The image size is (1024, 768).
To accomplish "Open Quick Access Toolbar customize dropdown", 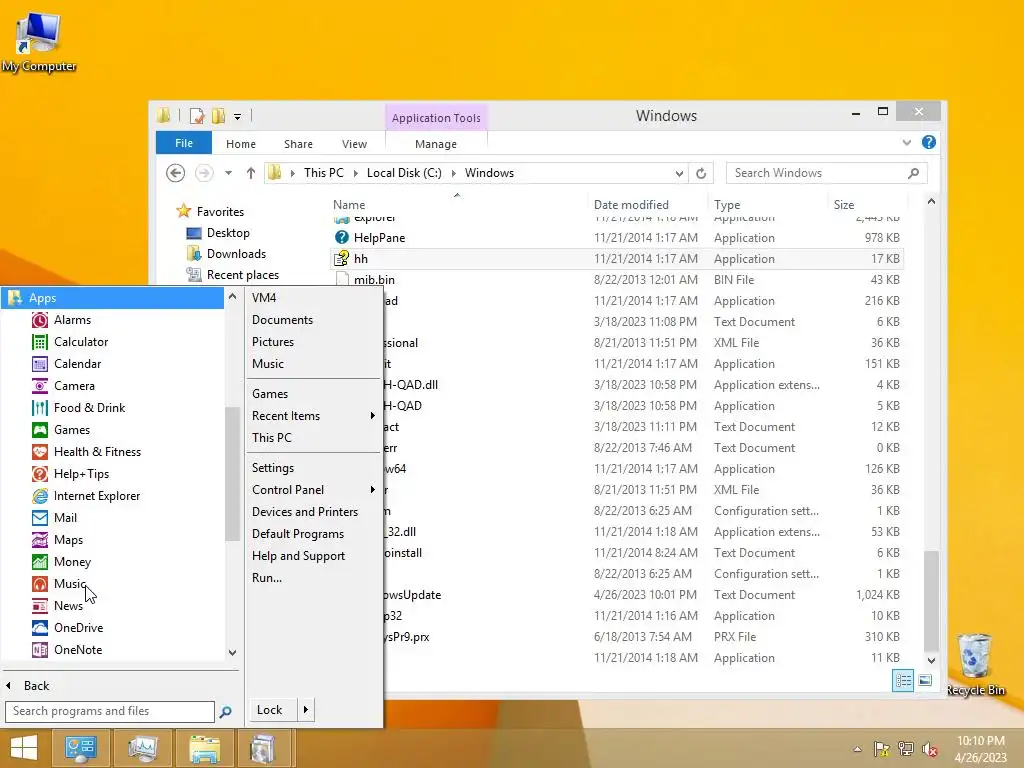I will click(x=237, y=117).
